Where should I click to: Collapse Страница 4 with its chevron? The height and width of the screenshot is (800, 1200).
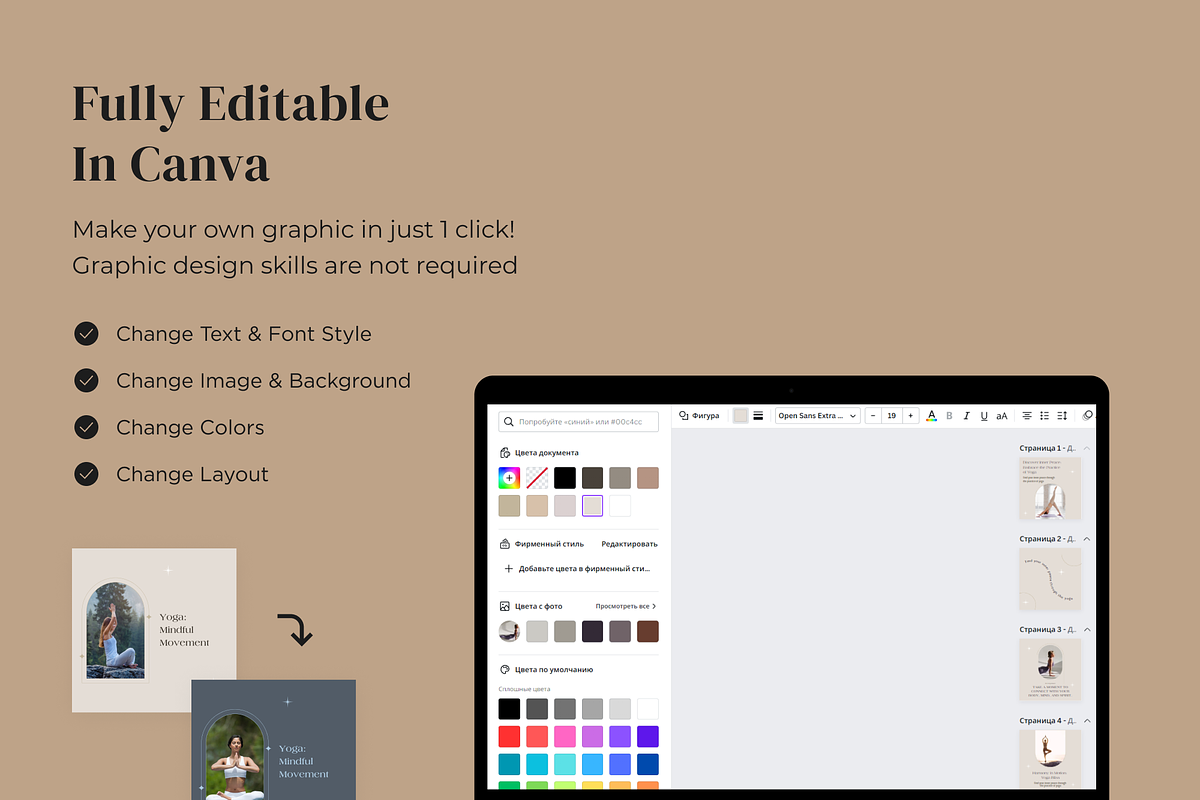pyautogui.click(x=1087, y=721)
